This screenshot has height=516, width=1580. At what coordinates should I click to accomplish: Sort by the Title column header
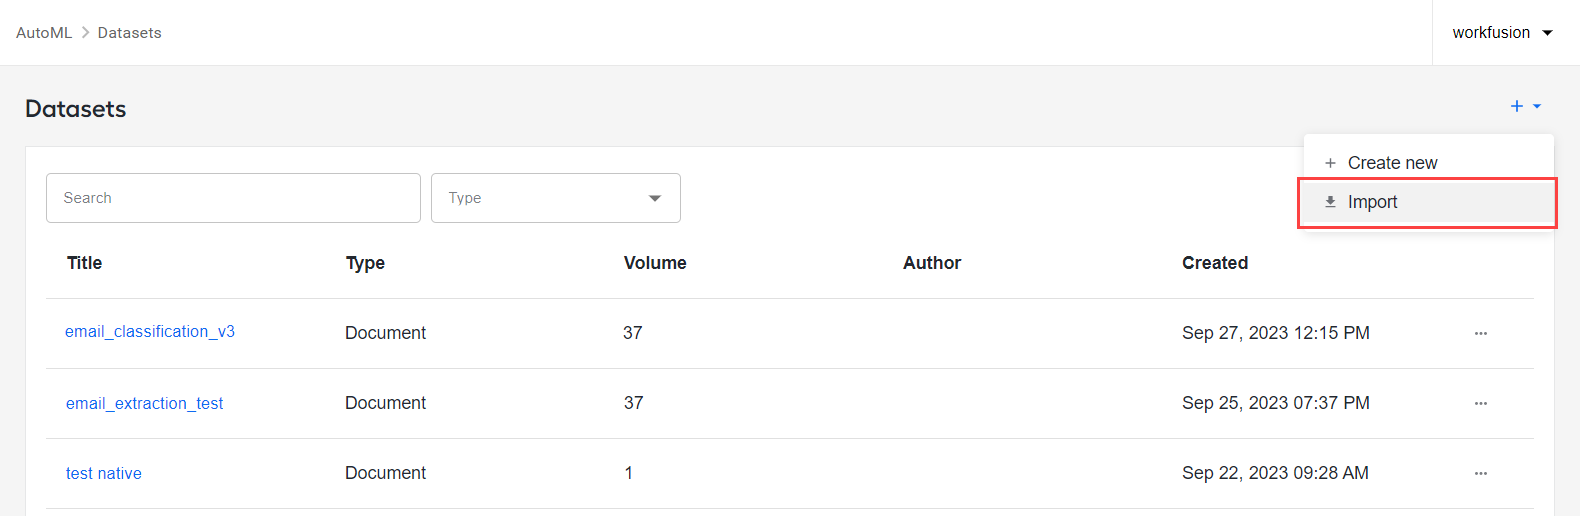coord(84,263)
